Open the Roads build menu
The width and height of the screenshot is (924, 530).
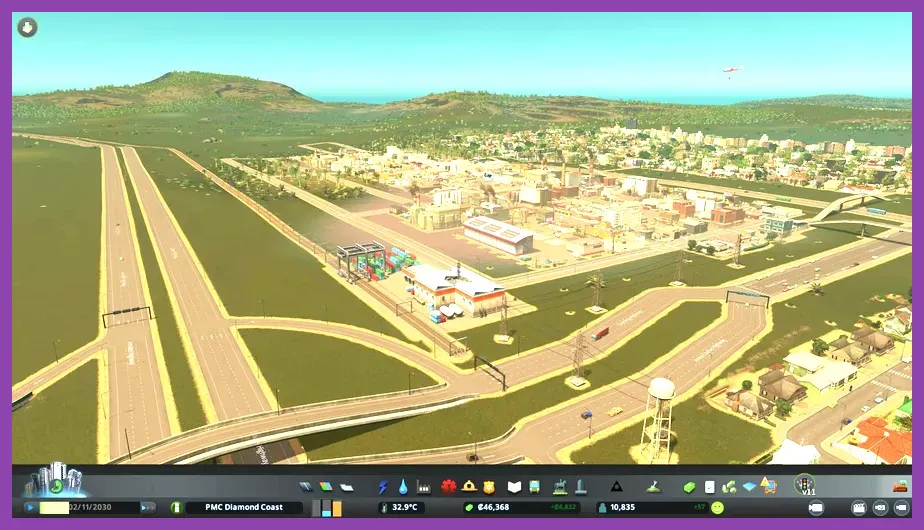tap(305, 486)
